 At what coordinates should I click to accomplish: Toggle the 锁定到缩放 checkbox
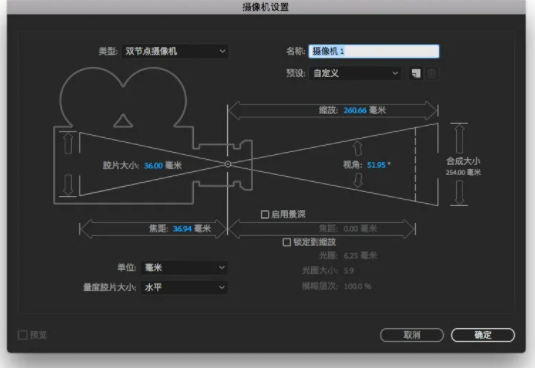click(x=287, y=242)
